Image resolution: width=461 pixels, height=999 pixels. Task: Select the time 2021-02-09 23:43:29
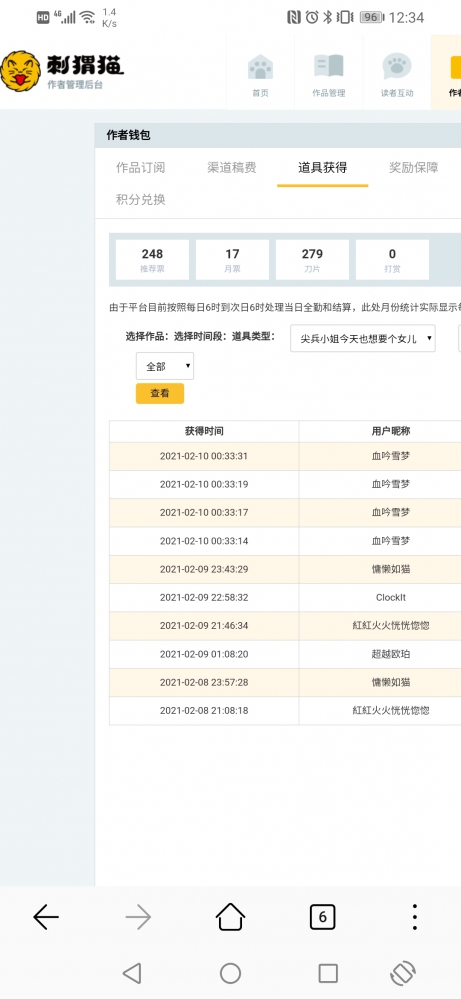coord(204,569)
